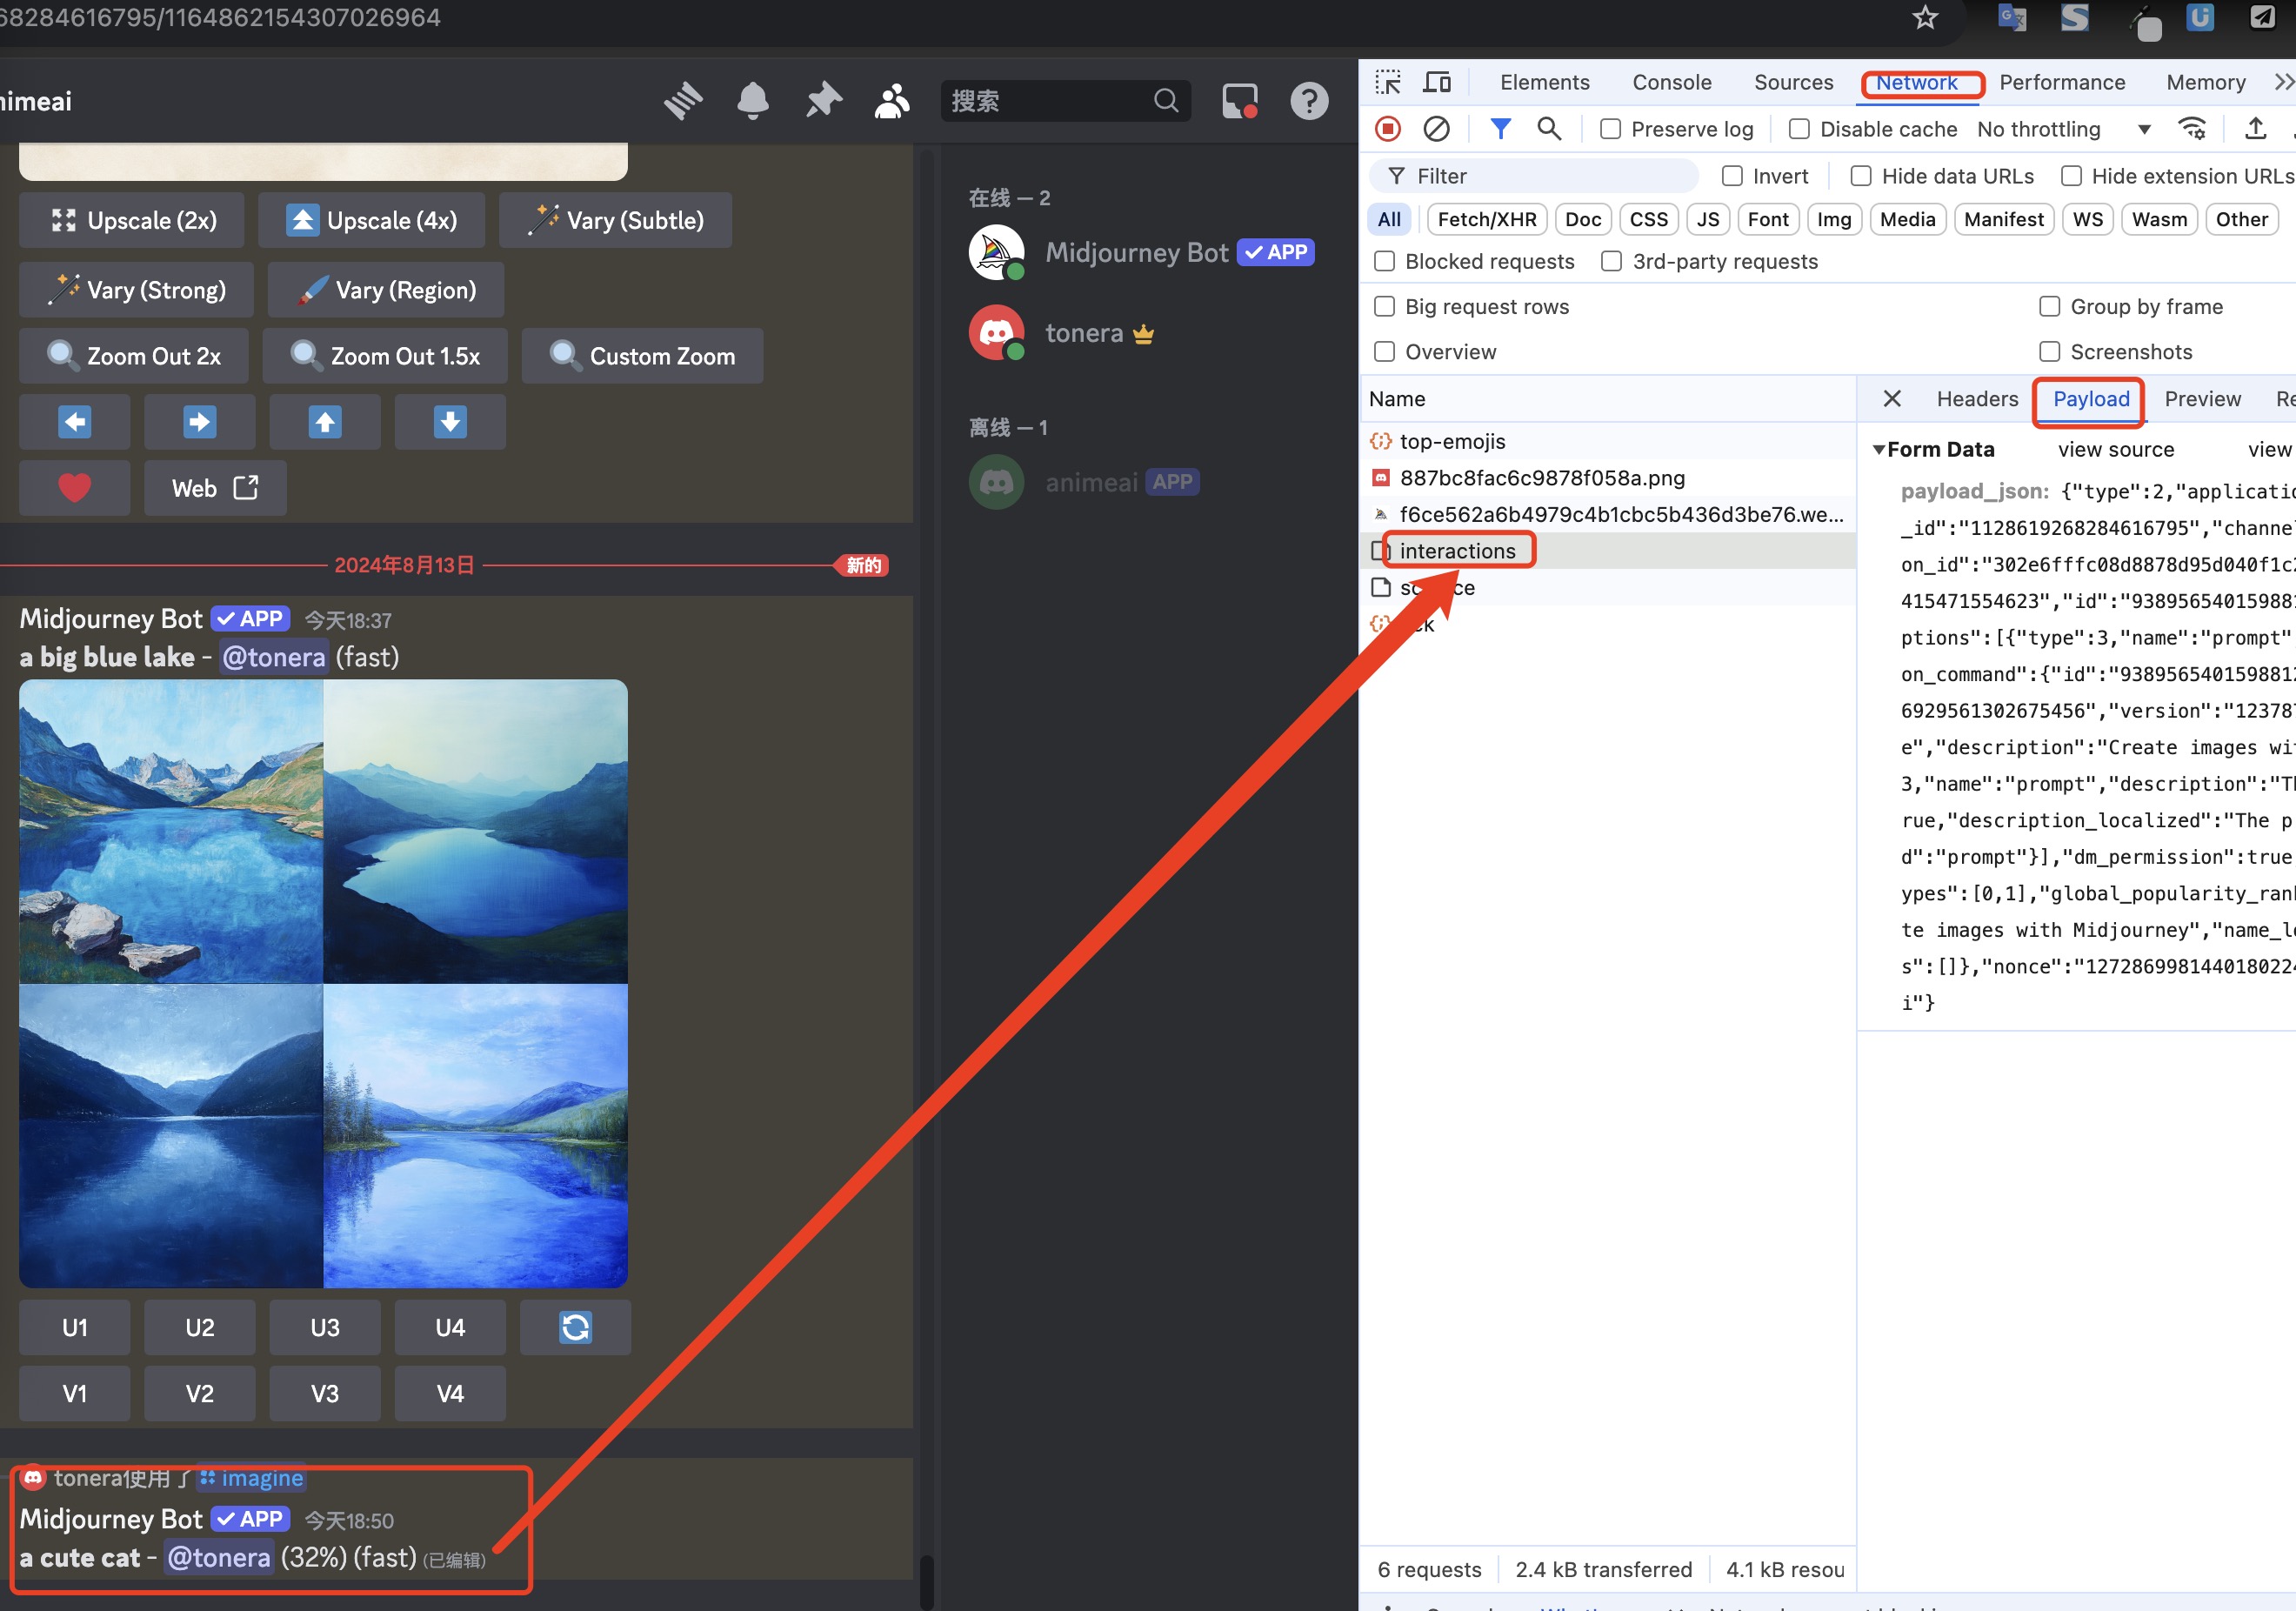Screen dimensions: 2296x1611
Task: Clear the network log icon
Action: [1436, 129]
